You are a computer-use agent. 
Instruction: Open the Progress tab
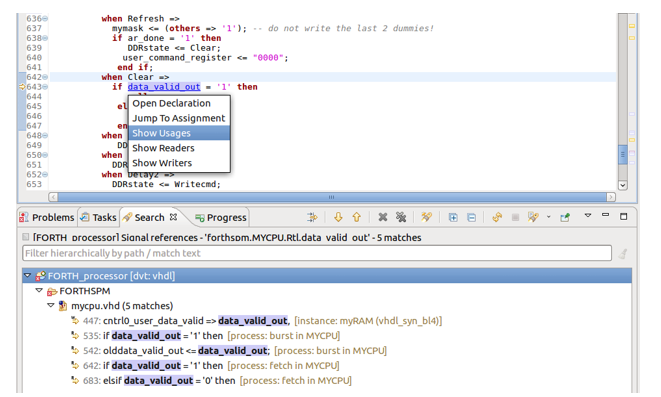(221, 217)
